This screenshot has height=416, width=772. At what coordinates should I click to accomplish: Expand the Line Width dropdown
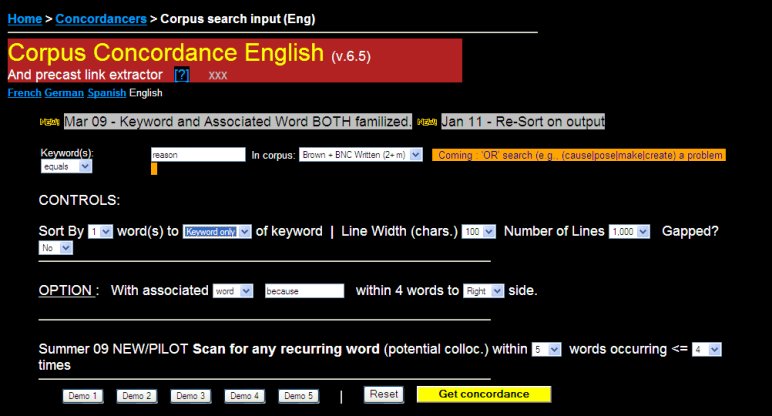coord(478,231)
